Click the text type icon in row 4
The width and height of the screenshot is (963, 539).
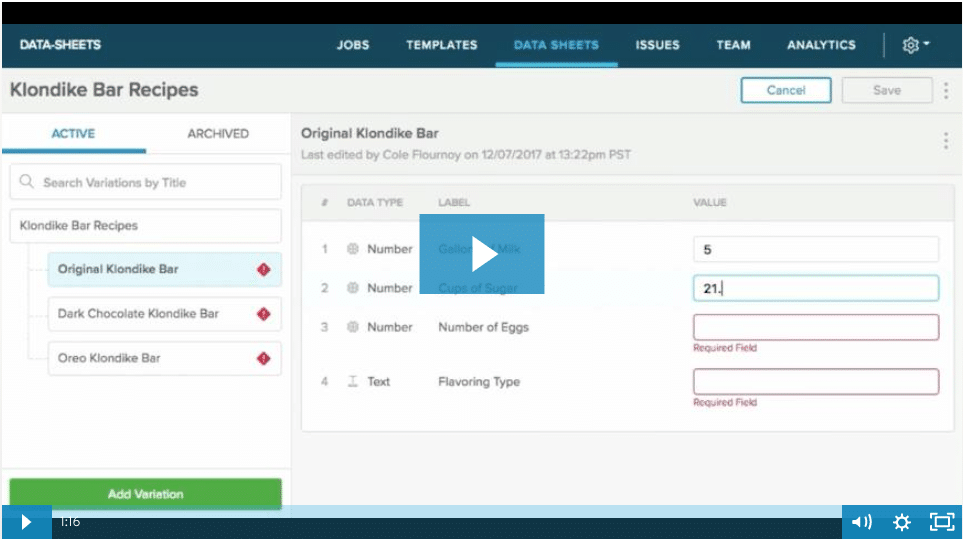(353, 381)
